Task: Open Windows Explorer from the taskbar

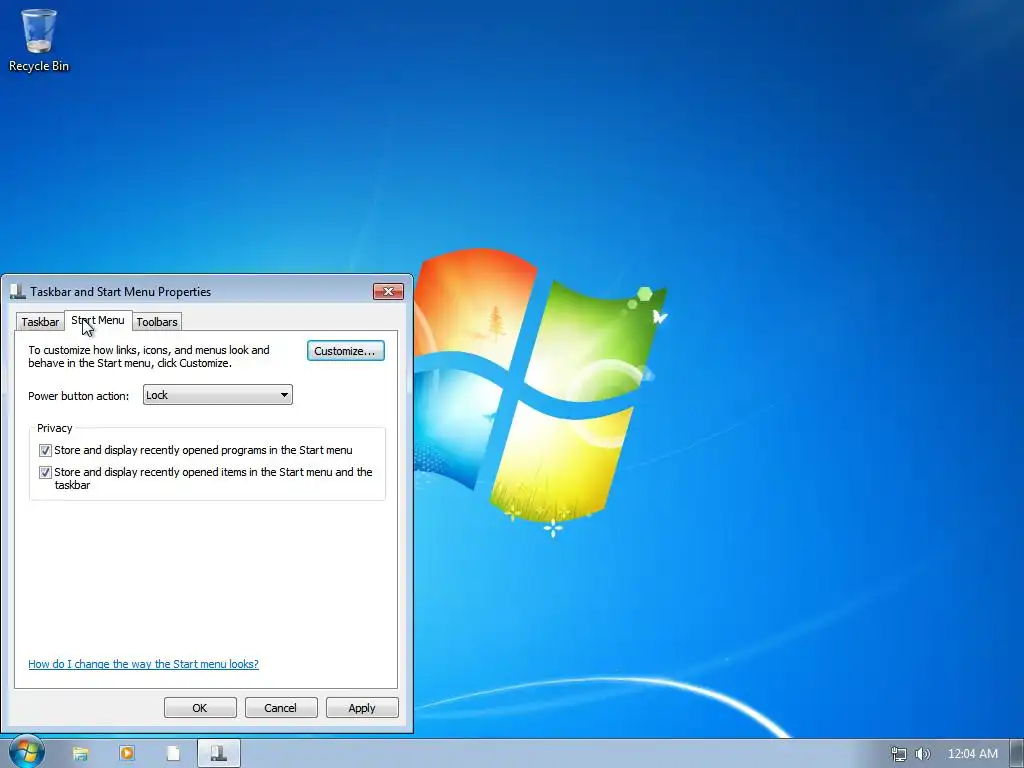Action: coord(80,754)
